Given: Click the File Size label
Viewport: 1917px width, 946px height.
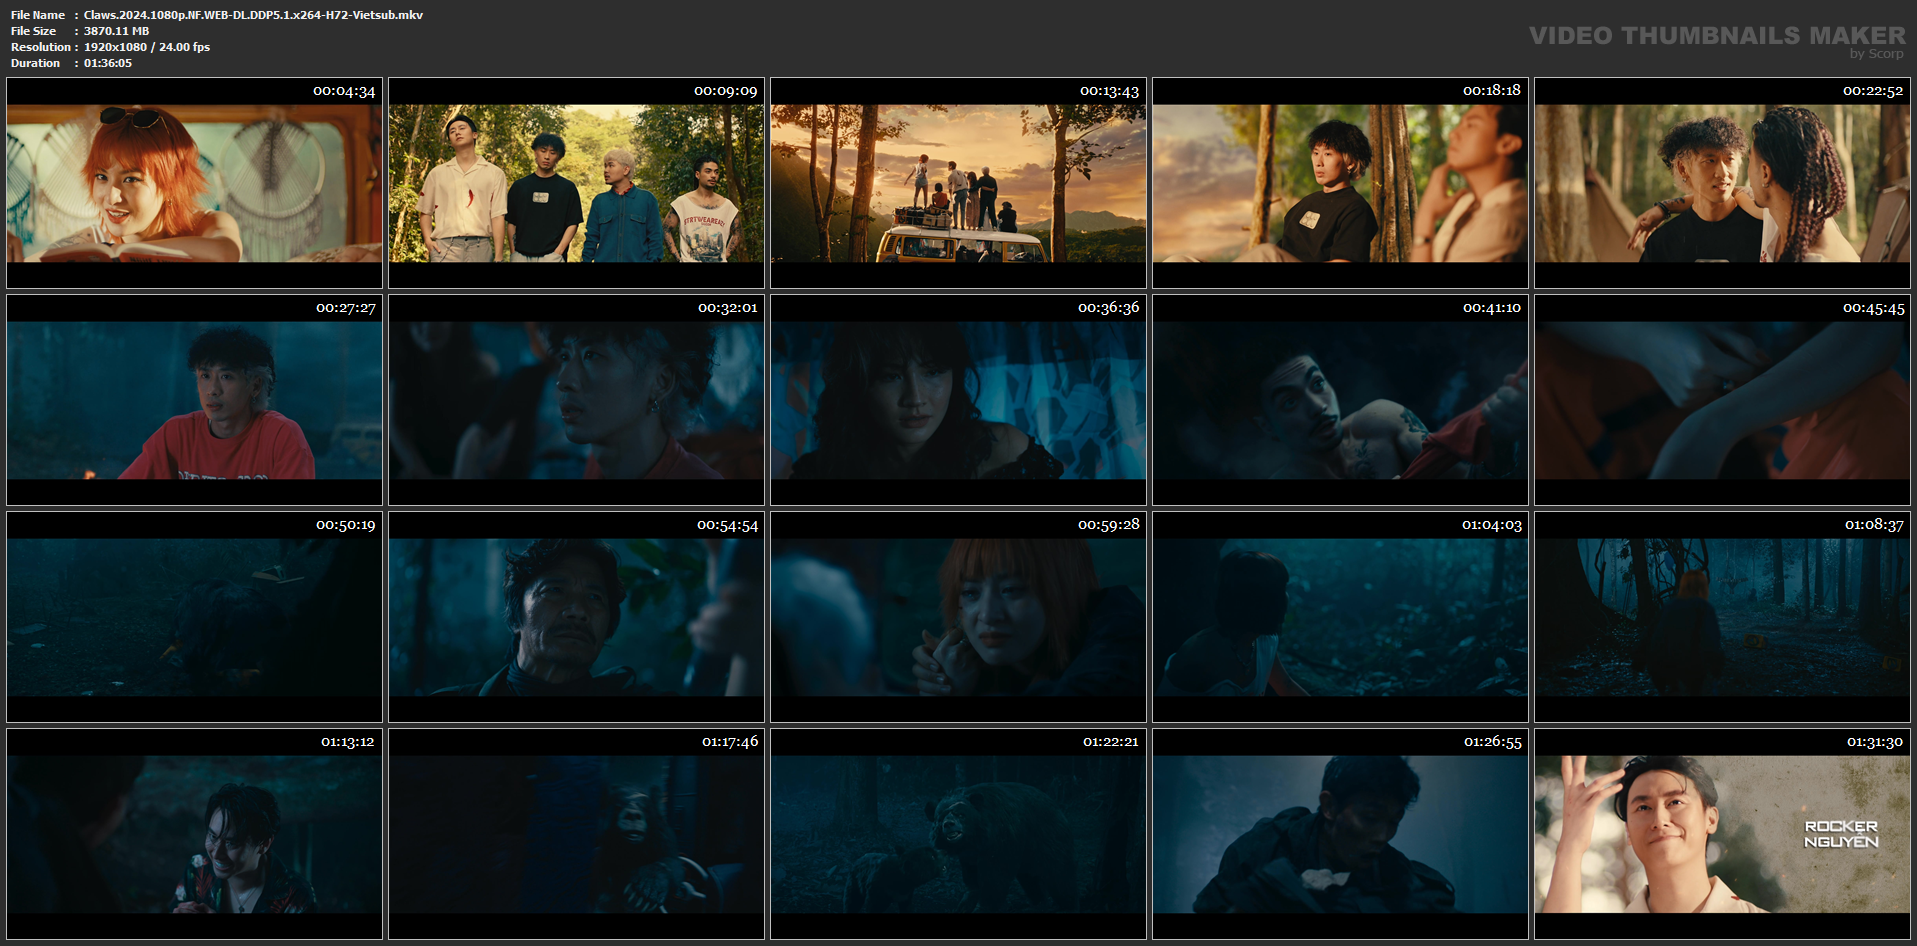Looking at the screenshot, I should (x=34, y=31).
